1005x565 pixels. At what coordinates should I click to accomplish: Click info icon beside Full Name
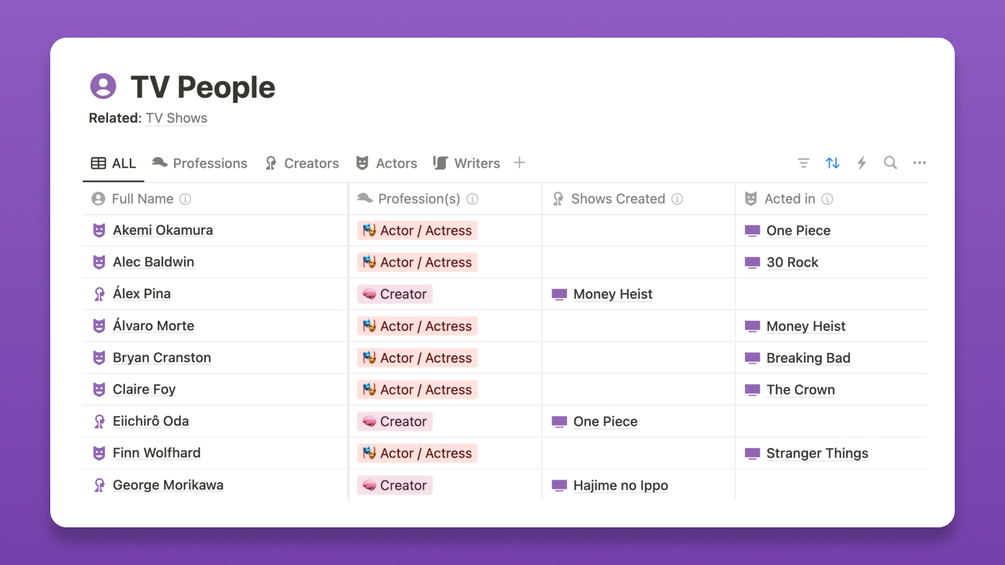(x=185, y=199)
